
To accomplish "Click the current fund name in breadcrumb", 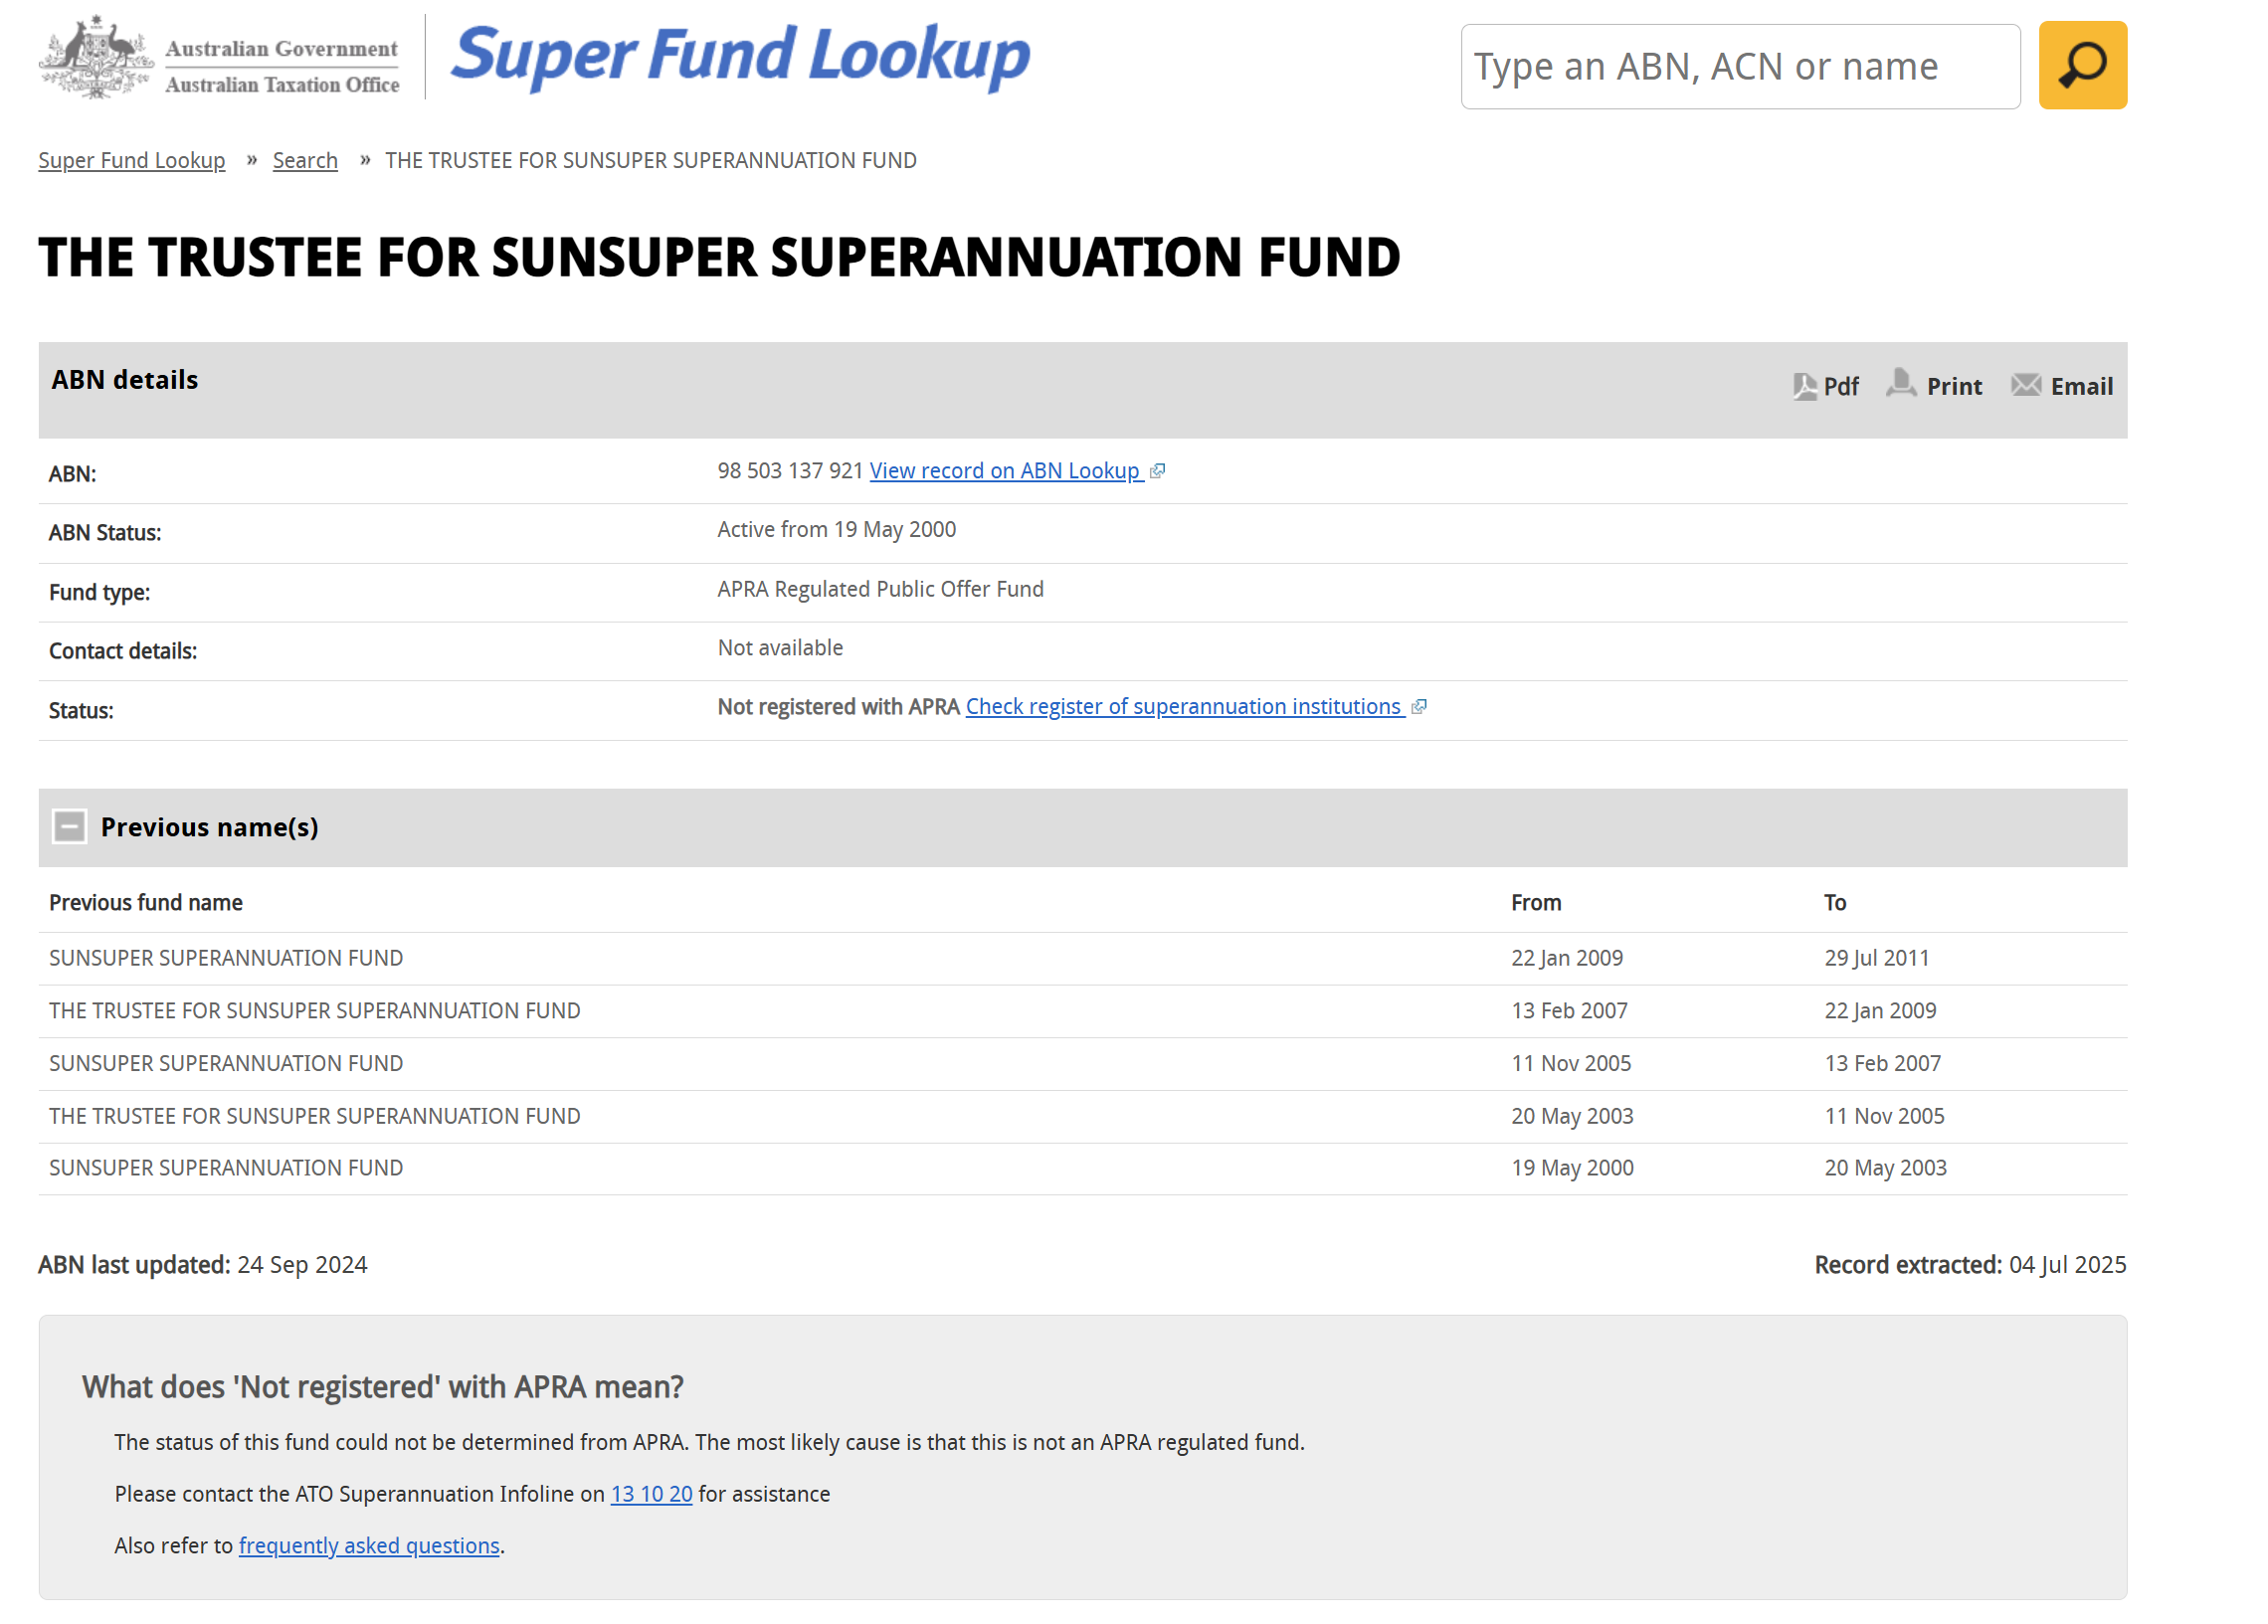I will tap(651, 160).
